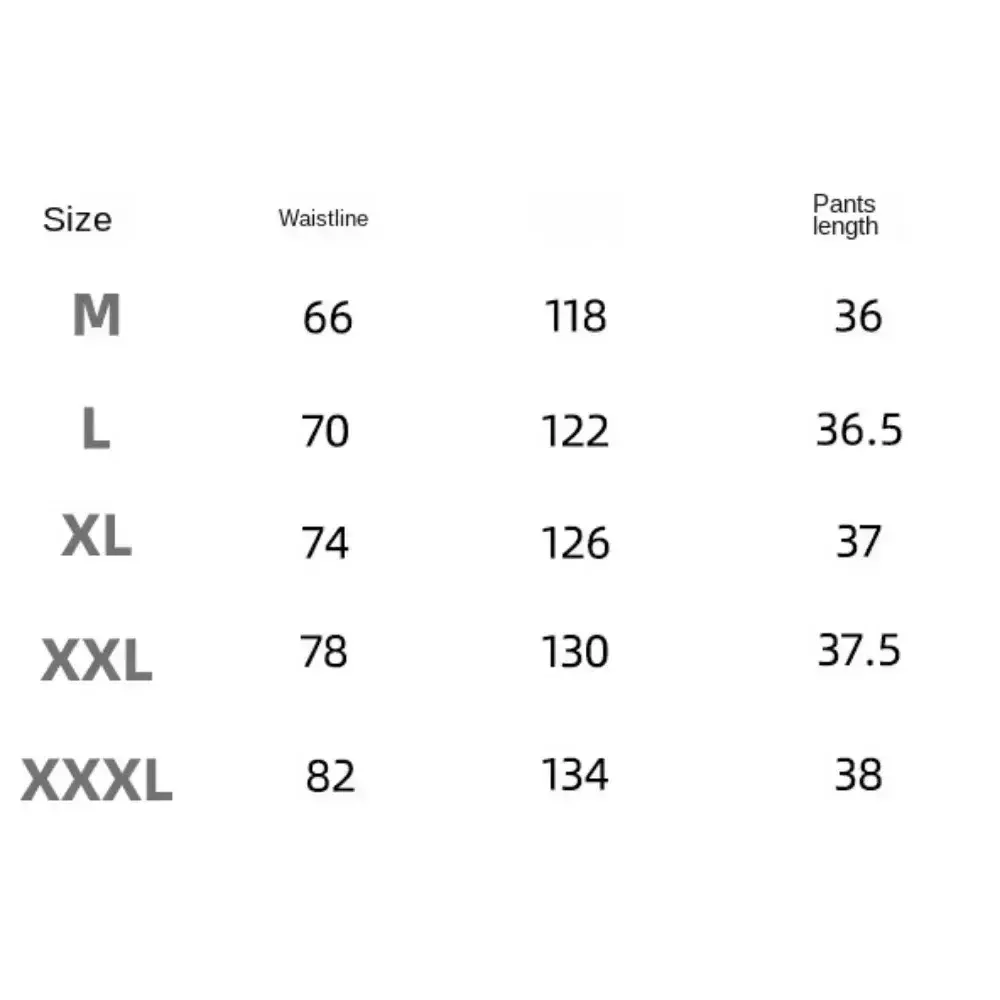This screenshot has width=1000, height=1000.
Task: Select the XXL size label
Action: tap(96, 659)
